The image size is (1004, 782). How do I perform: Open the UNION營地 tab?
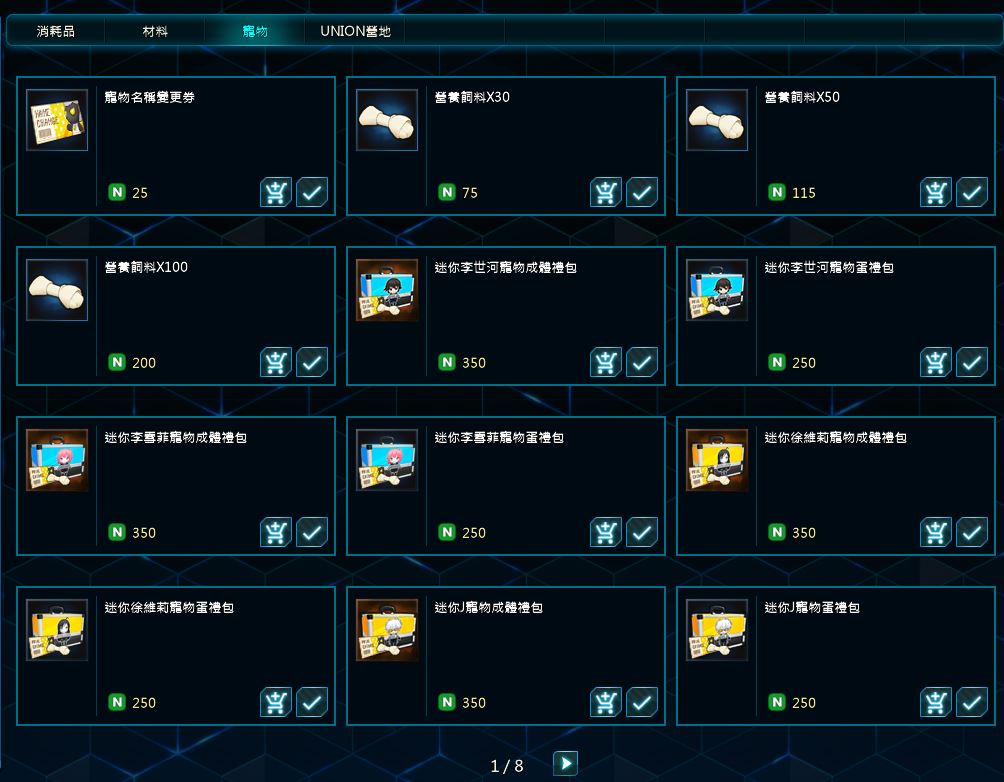coord(355,31)
